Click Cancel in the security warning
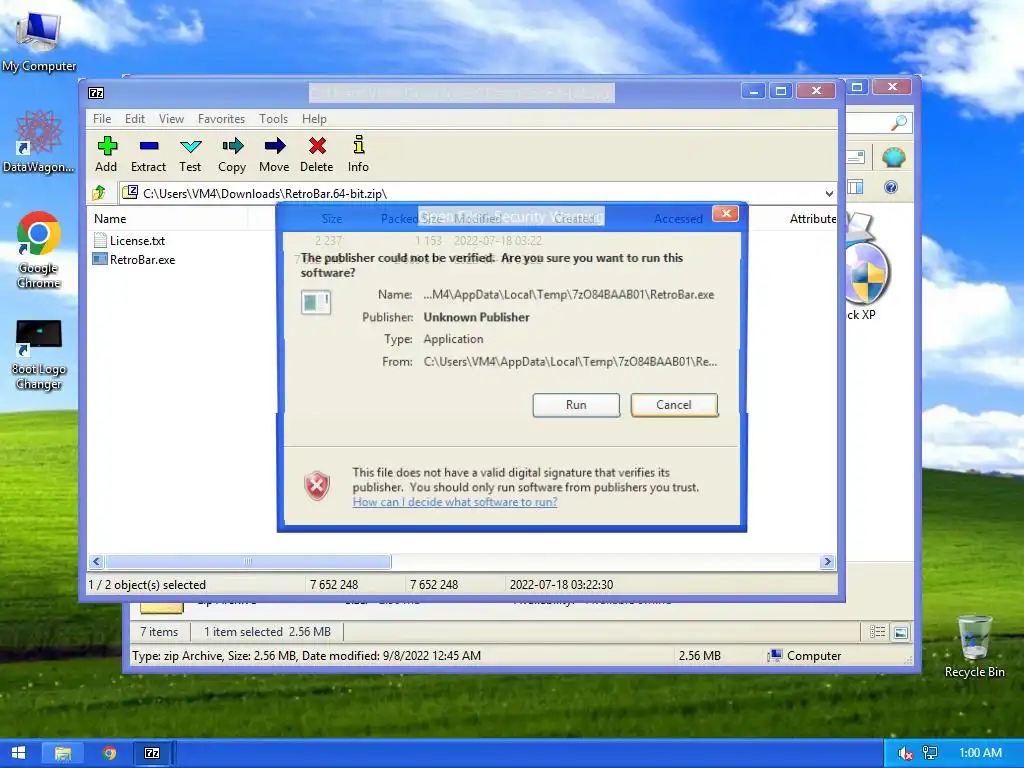 674,405
